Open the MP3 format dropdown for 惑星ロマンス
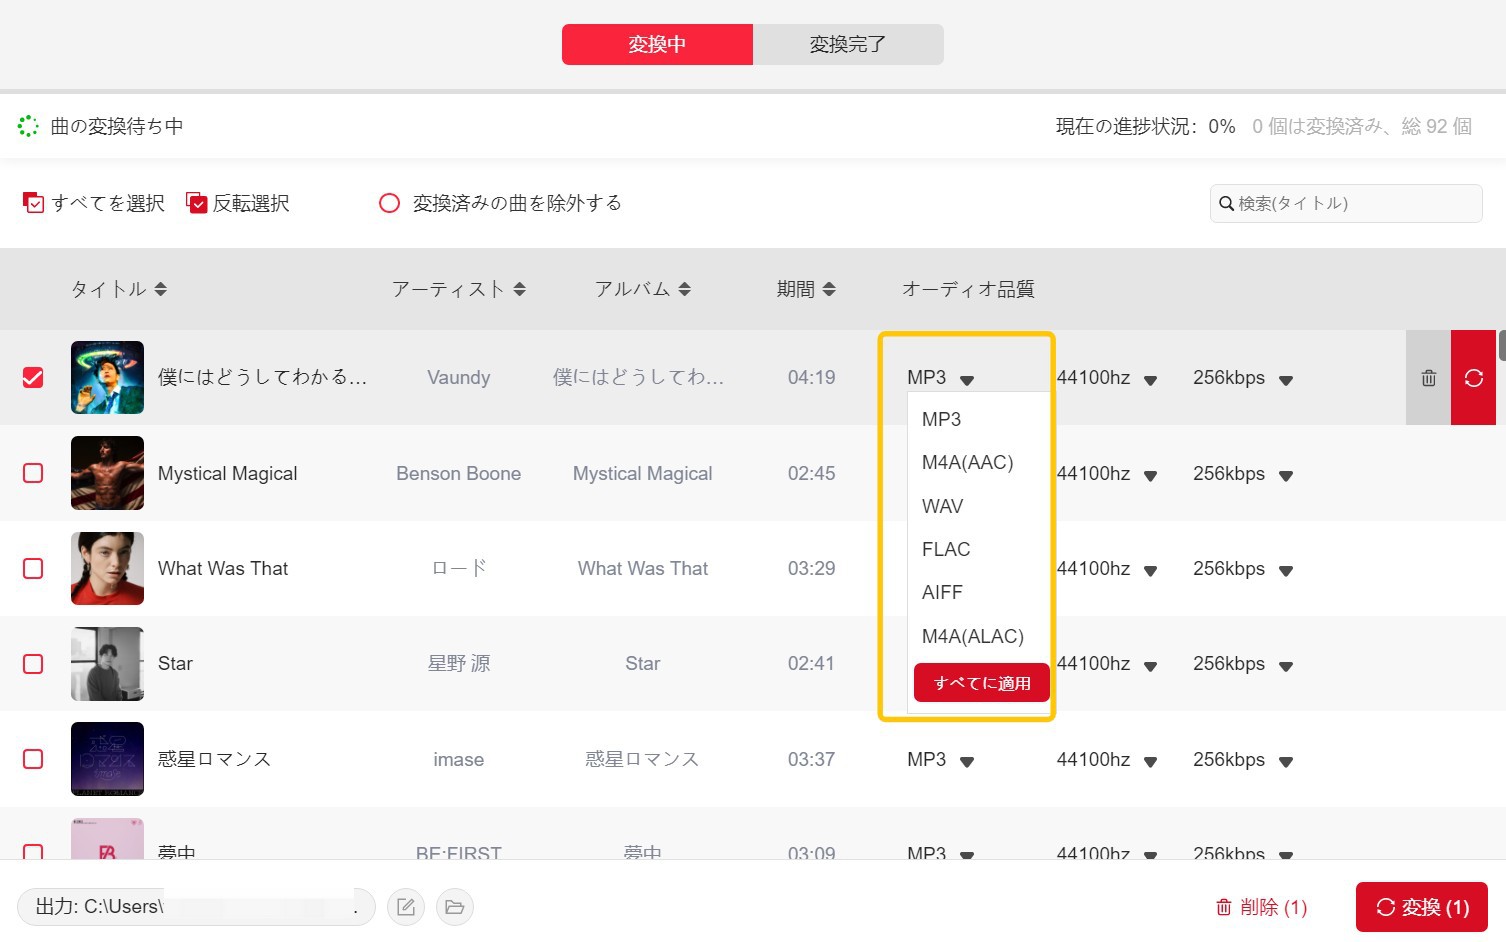Screen dimensions: 1506x942 (966, 761)
